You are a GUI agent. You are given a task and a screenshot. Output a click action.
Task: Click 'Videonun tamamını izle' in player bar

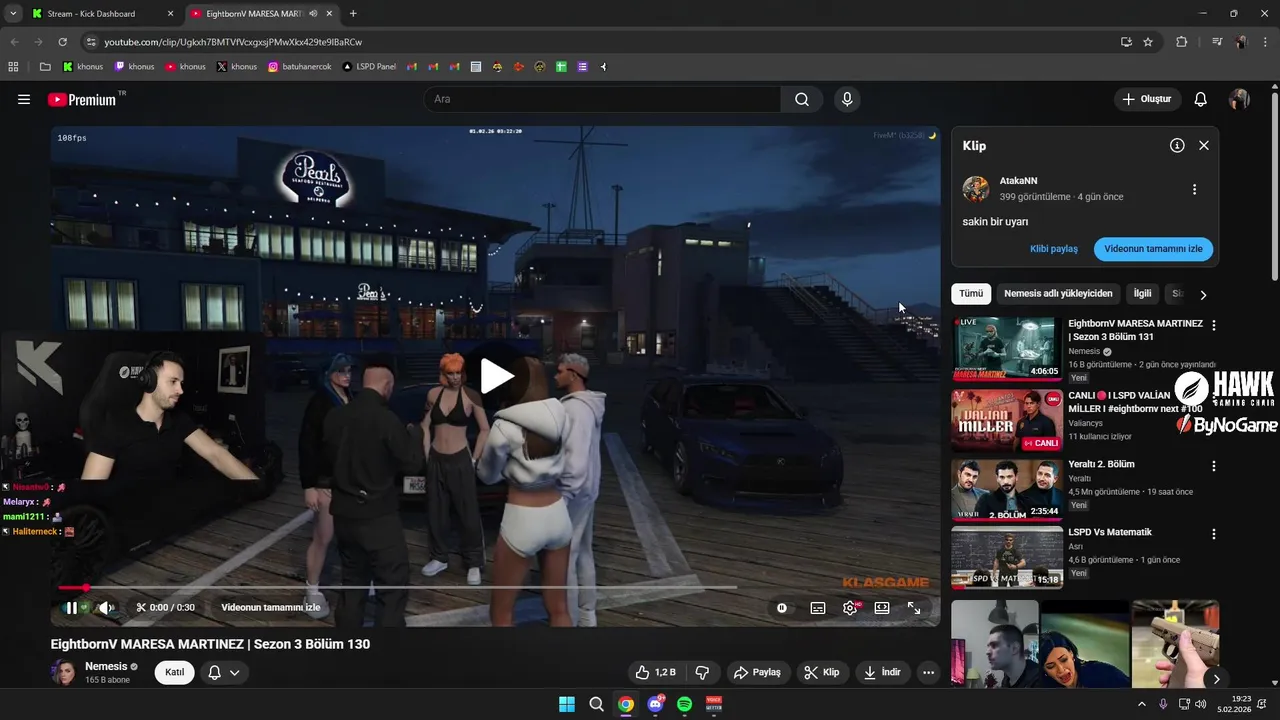pyautogui.click(x=270, y=607)
